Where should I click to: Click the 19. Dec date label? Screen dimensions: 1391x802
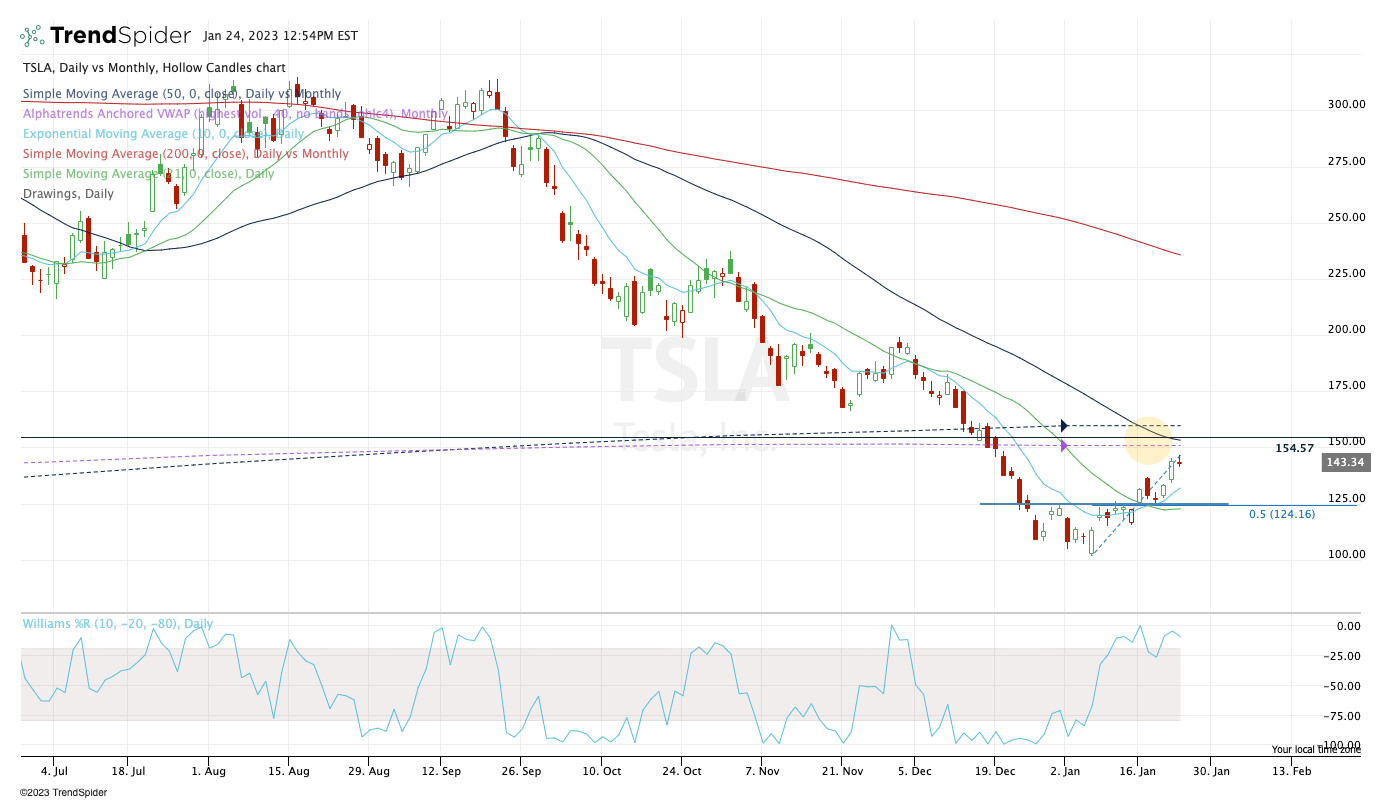click(x=994, y=771)
